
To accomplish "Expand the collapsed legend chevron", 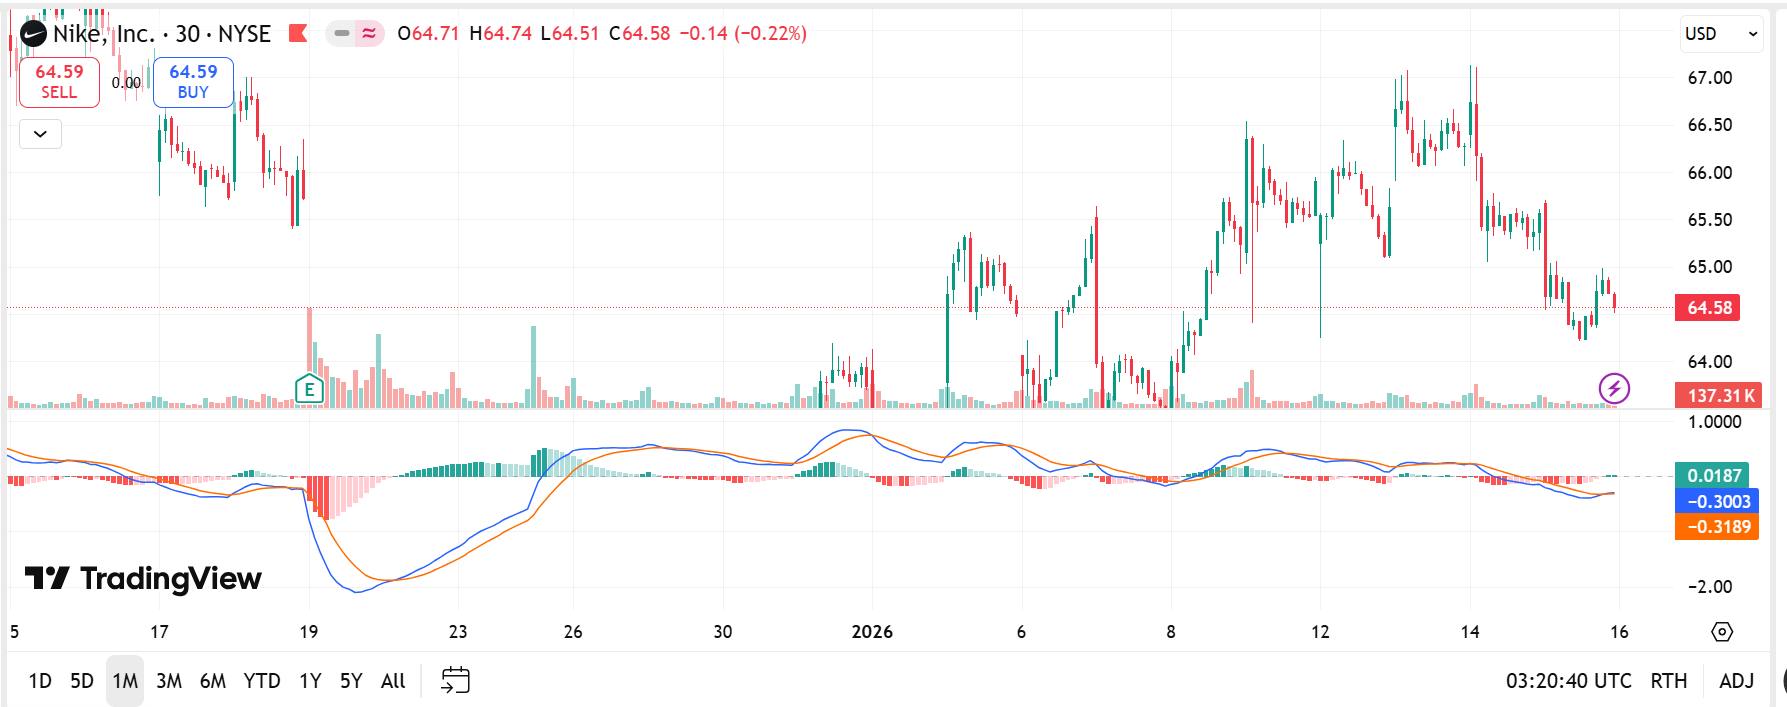I will (40, 134).
